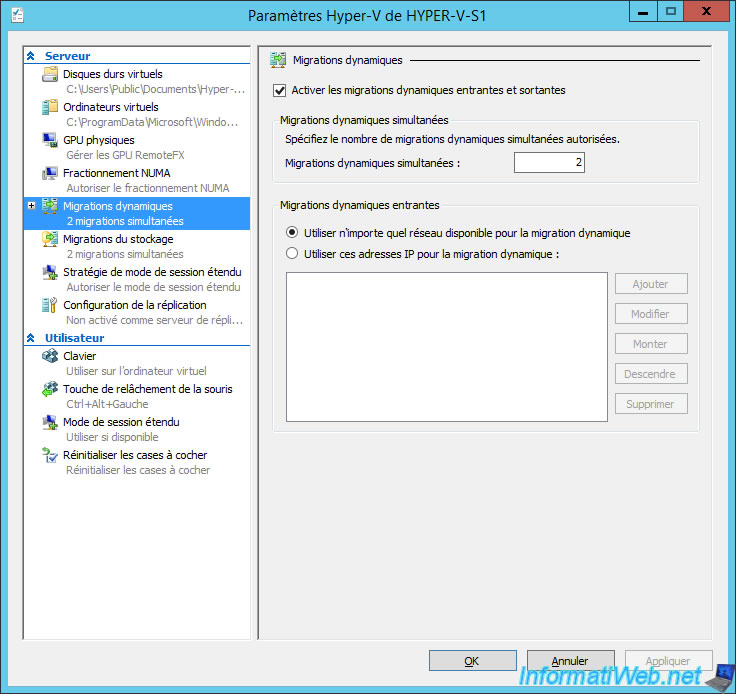736x694 pixels.
Task: Click the GPU physiques monitor icon
Action: point(50,140)
